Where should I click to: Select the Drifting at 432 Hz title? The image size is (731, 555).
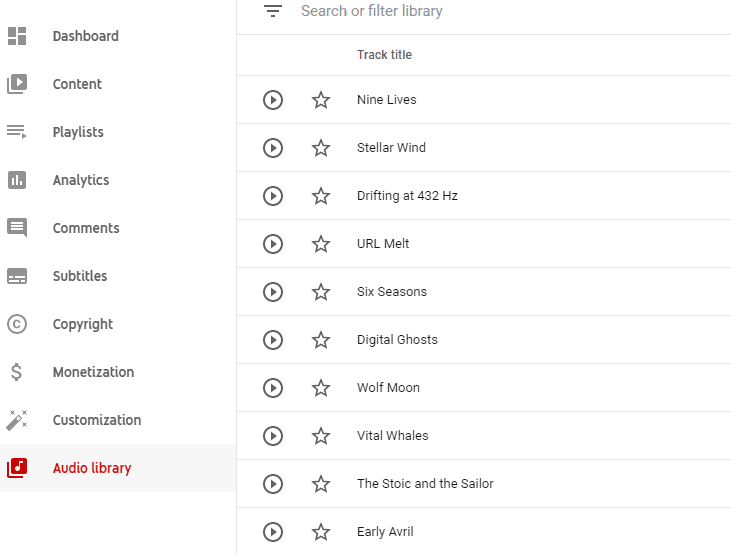[407, 196]
